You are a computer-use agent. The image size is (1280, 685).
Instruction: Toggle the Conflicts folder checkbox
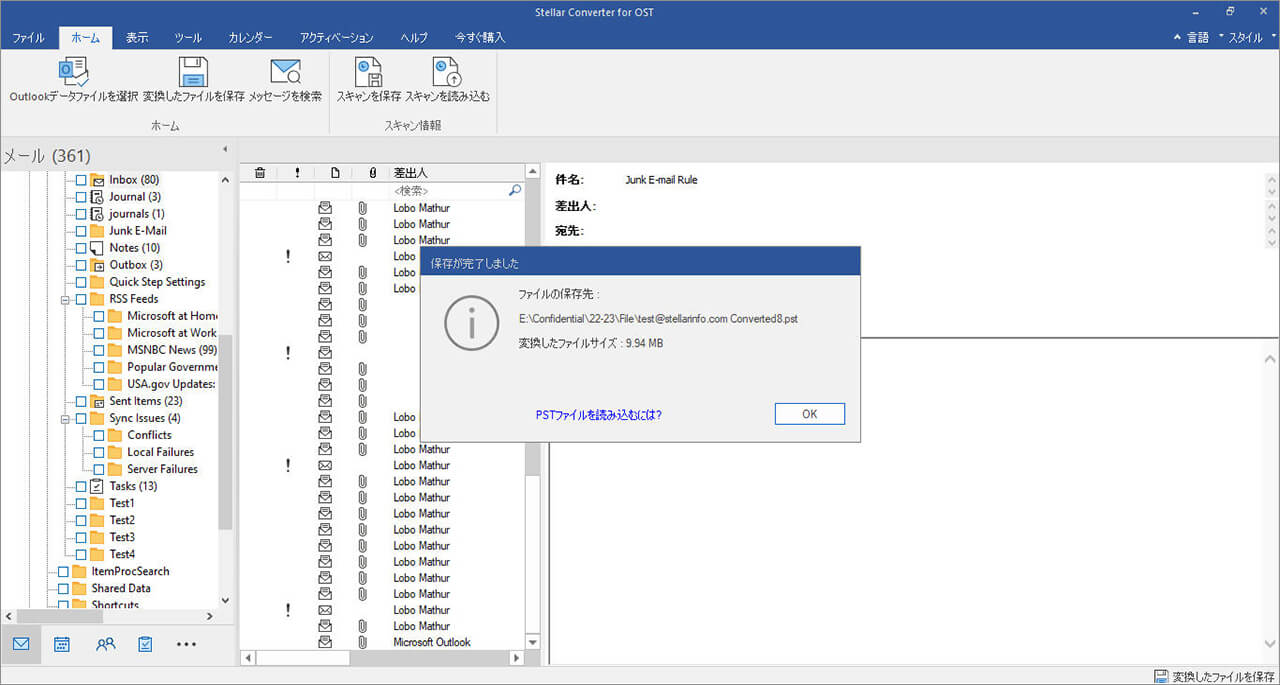(x=99, y=435)
